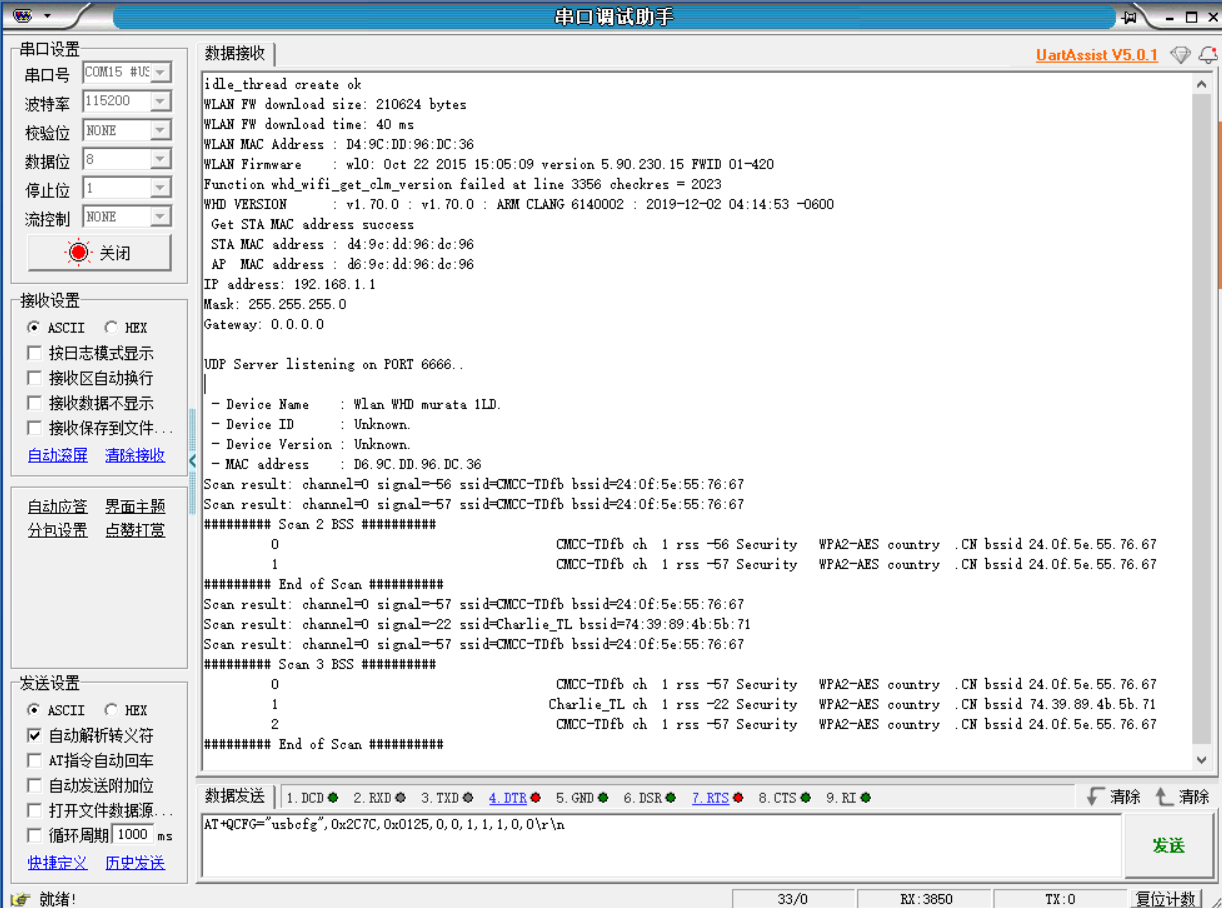This screenshot has width=1222, height=908.
Task: Click the 点赞打赏 link
Action: (x=135, y=530)
